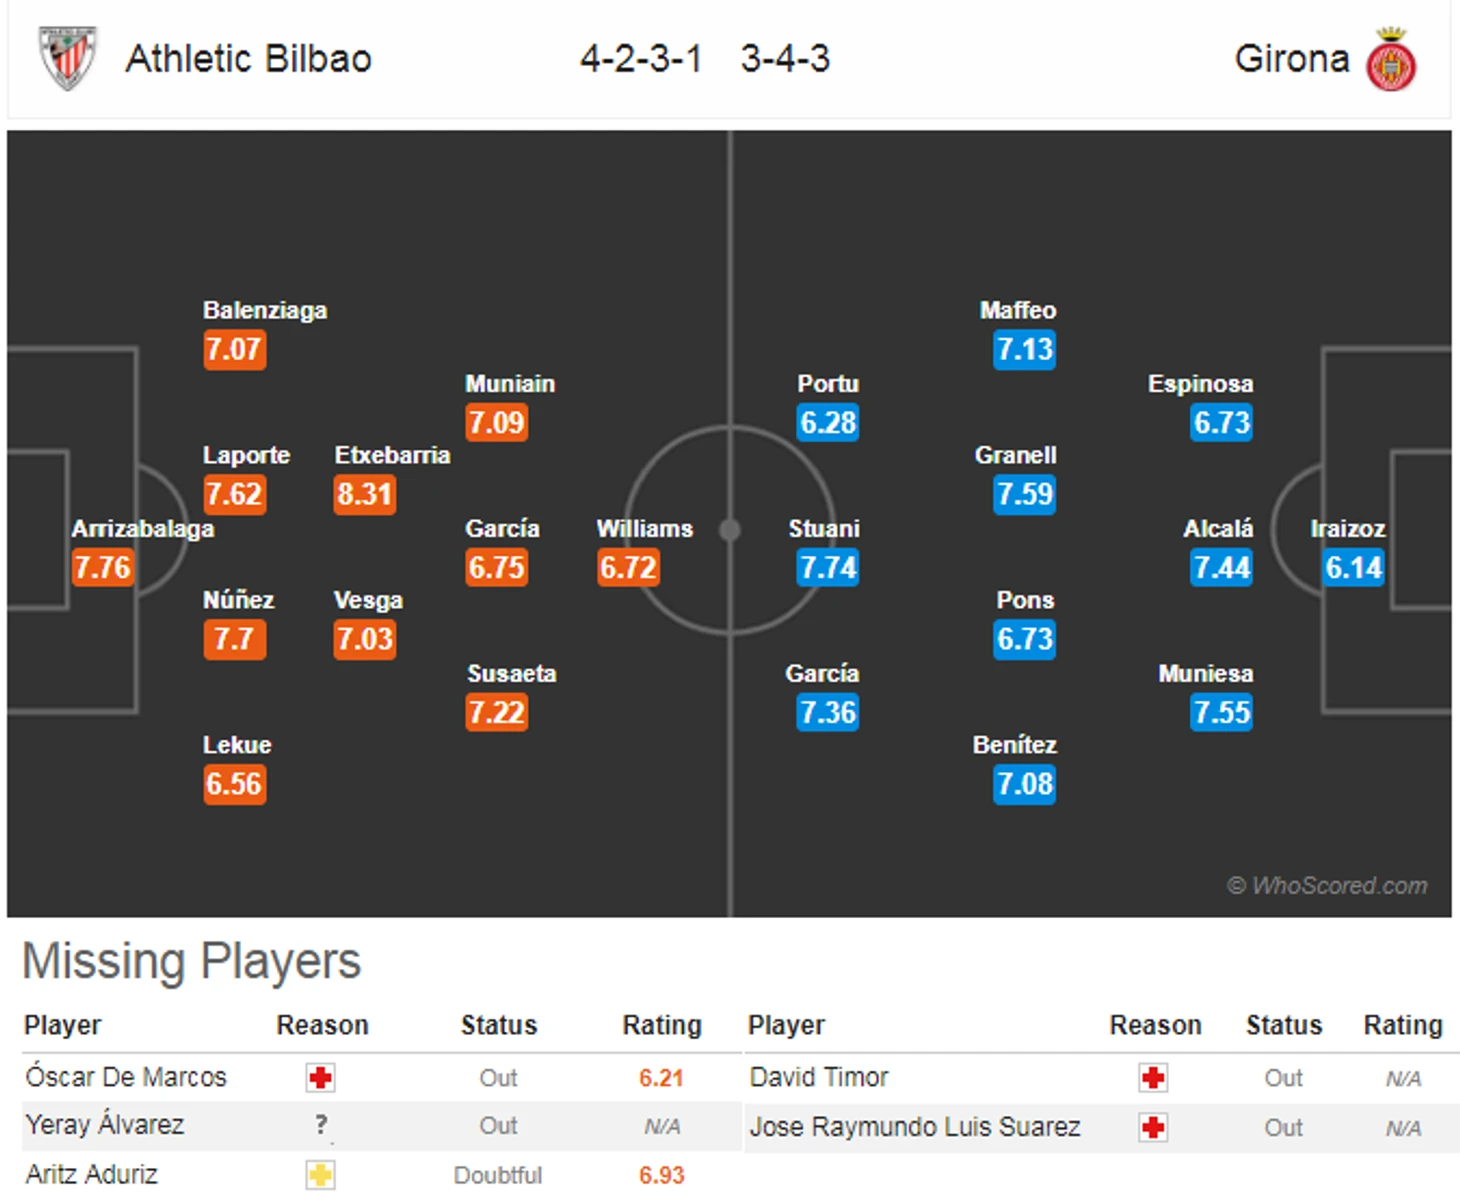Click Yeray Álvarez question mark reason icon
Image resolution: width=1460 pixels, height=1200 pixels.
pos(321,1125)
